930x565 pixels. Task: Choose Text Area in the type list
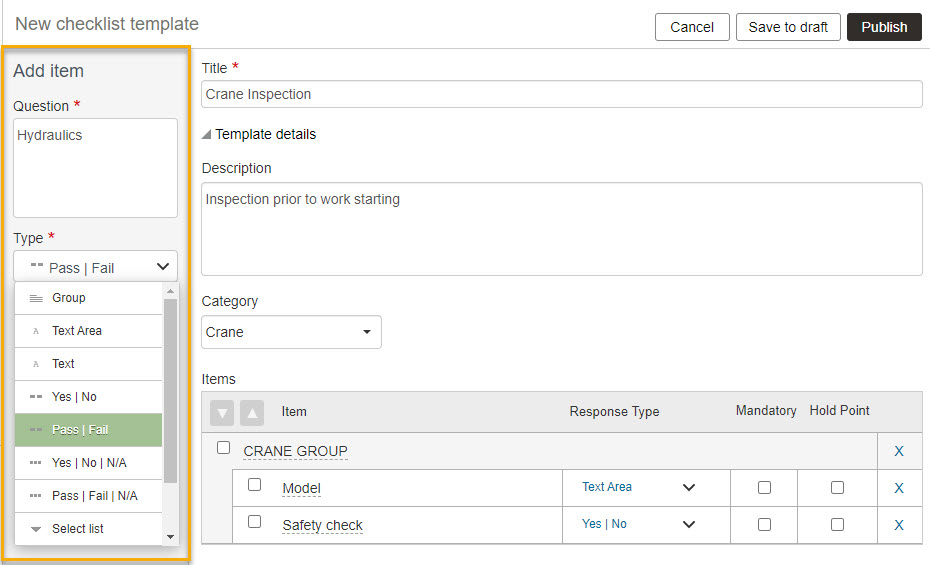pyautogui.click(x=88, y=331)
